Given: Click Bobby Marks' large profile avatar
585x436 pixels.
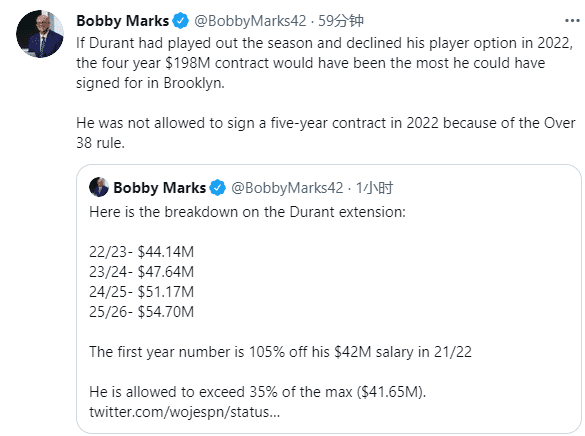Looking at the screenshot, I should [x=40, y=34].
